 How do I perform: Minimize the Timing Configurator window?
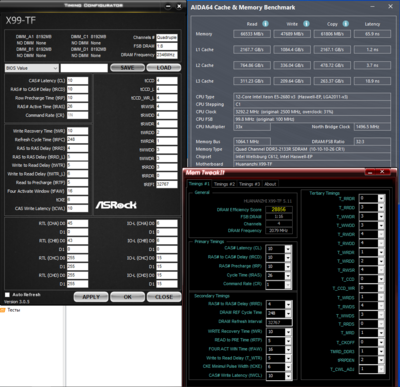(x=168, y=6)
